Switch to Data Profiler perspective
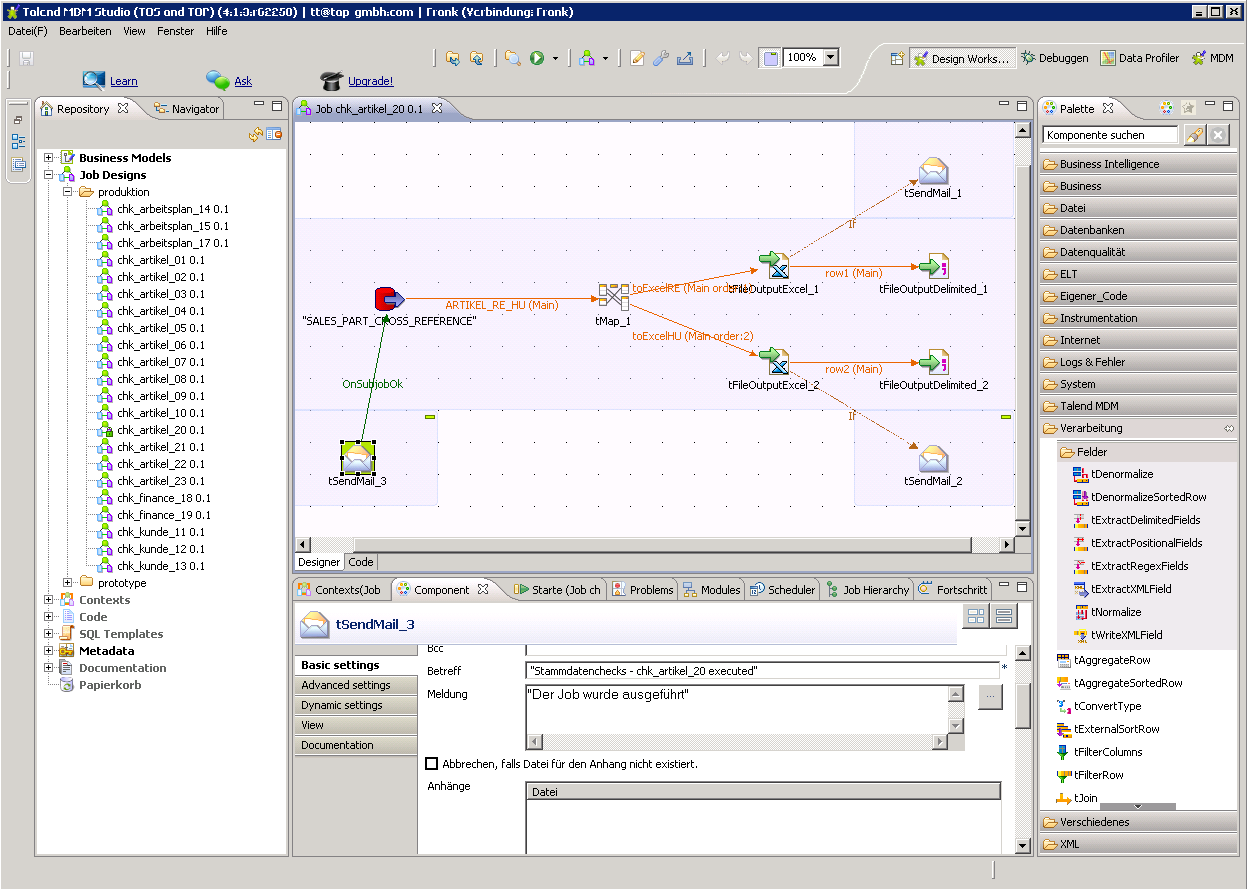1247x889 pixels. tap(1140, 58)
